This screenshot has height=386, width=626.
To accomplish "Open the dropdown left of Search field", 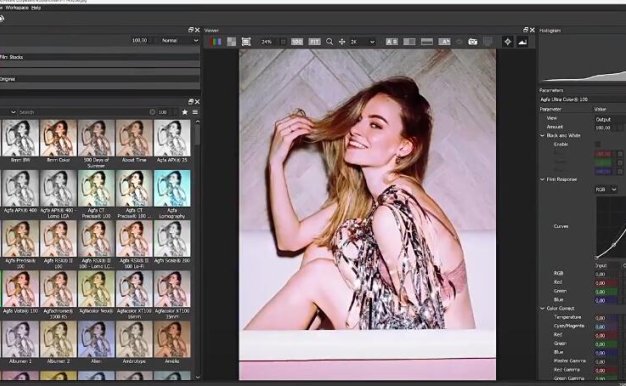I will (13, 112).
